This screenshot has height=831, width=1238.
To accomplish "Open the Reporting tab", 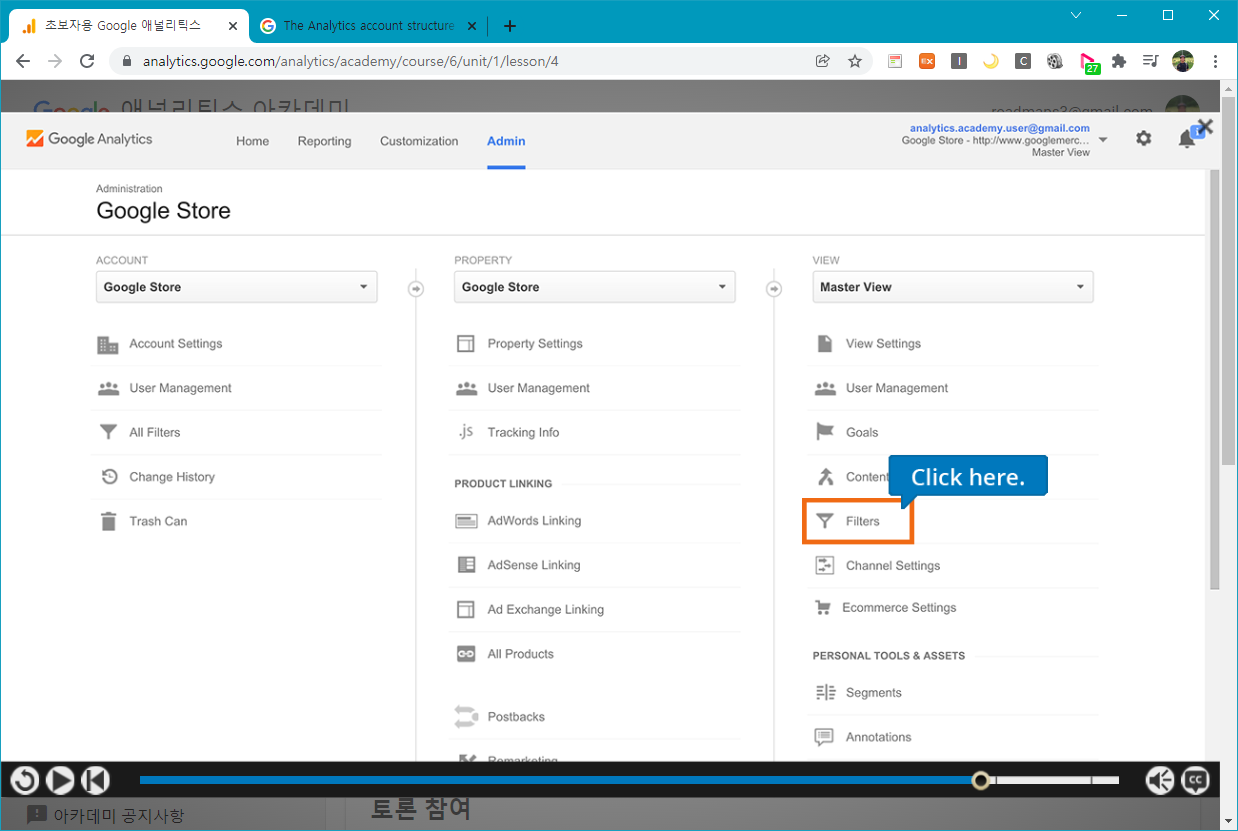I will [324, 141].
